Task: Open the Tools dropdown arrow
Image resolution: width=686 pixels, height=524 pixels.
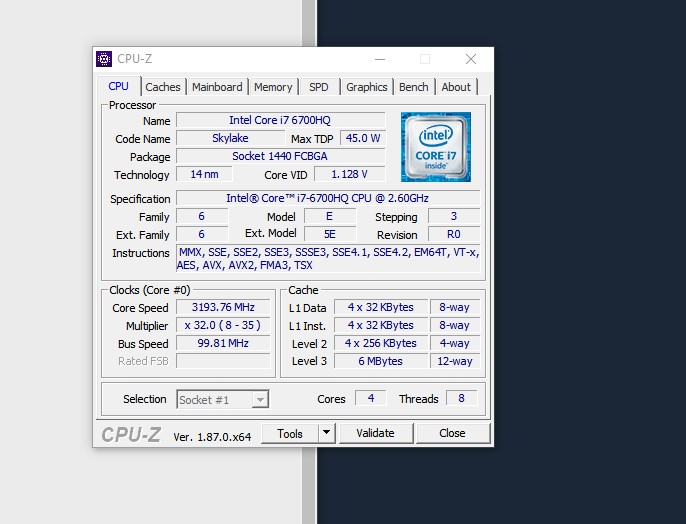Action: [326, 433]
